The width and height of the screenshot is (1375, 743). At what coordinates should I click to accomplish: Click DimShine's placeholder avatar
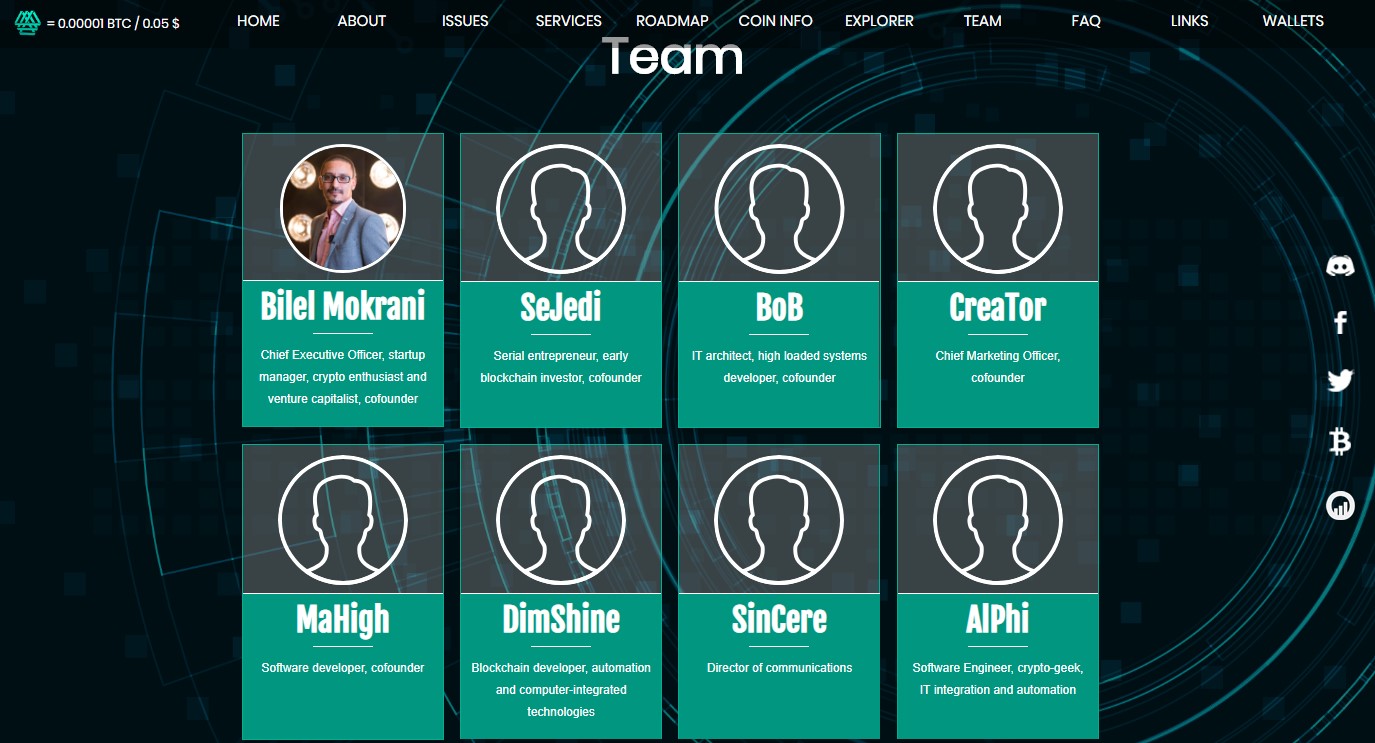(561, 520)
